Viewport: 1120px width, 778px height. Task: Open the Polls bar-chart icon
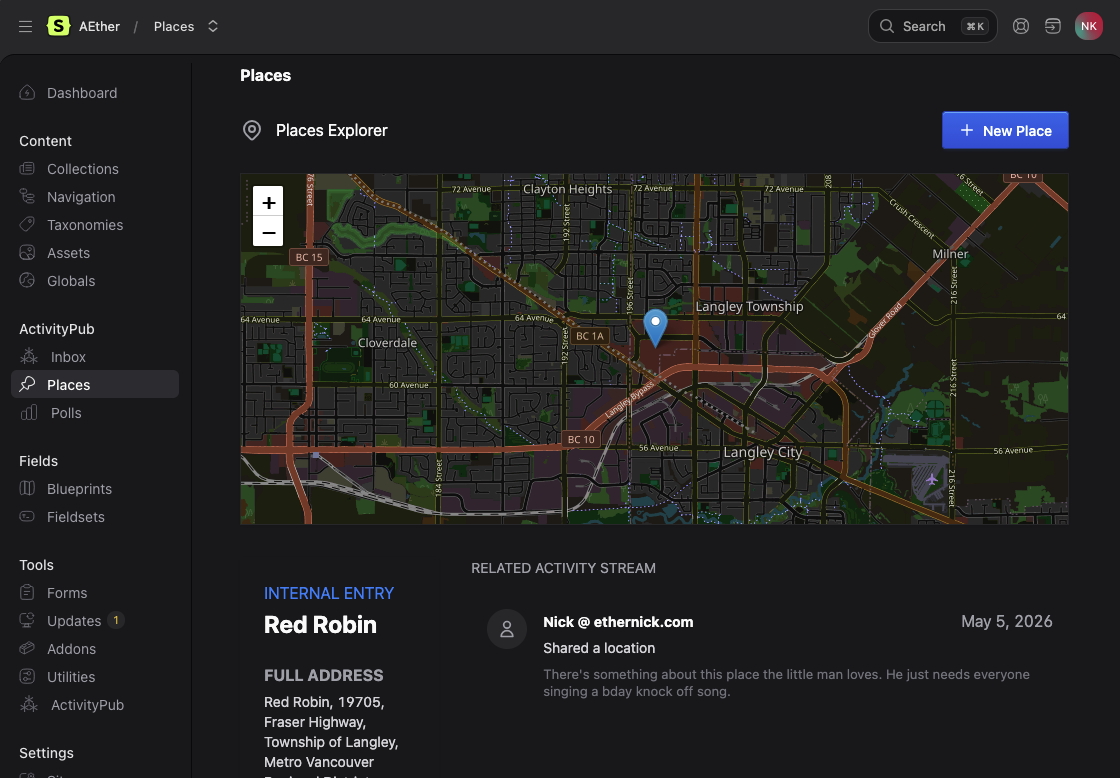[29, 413]
